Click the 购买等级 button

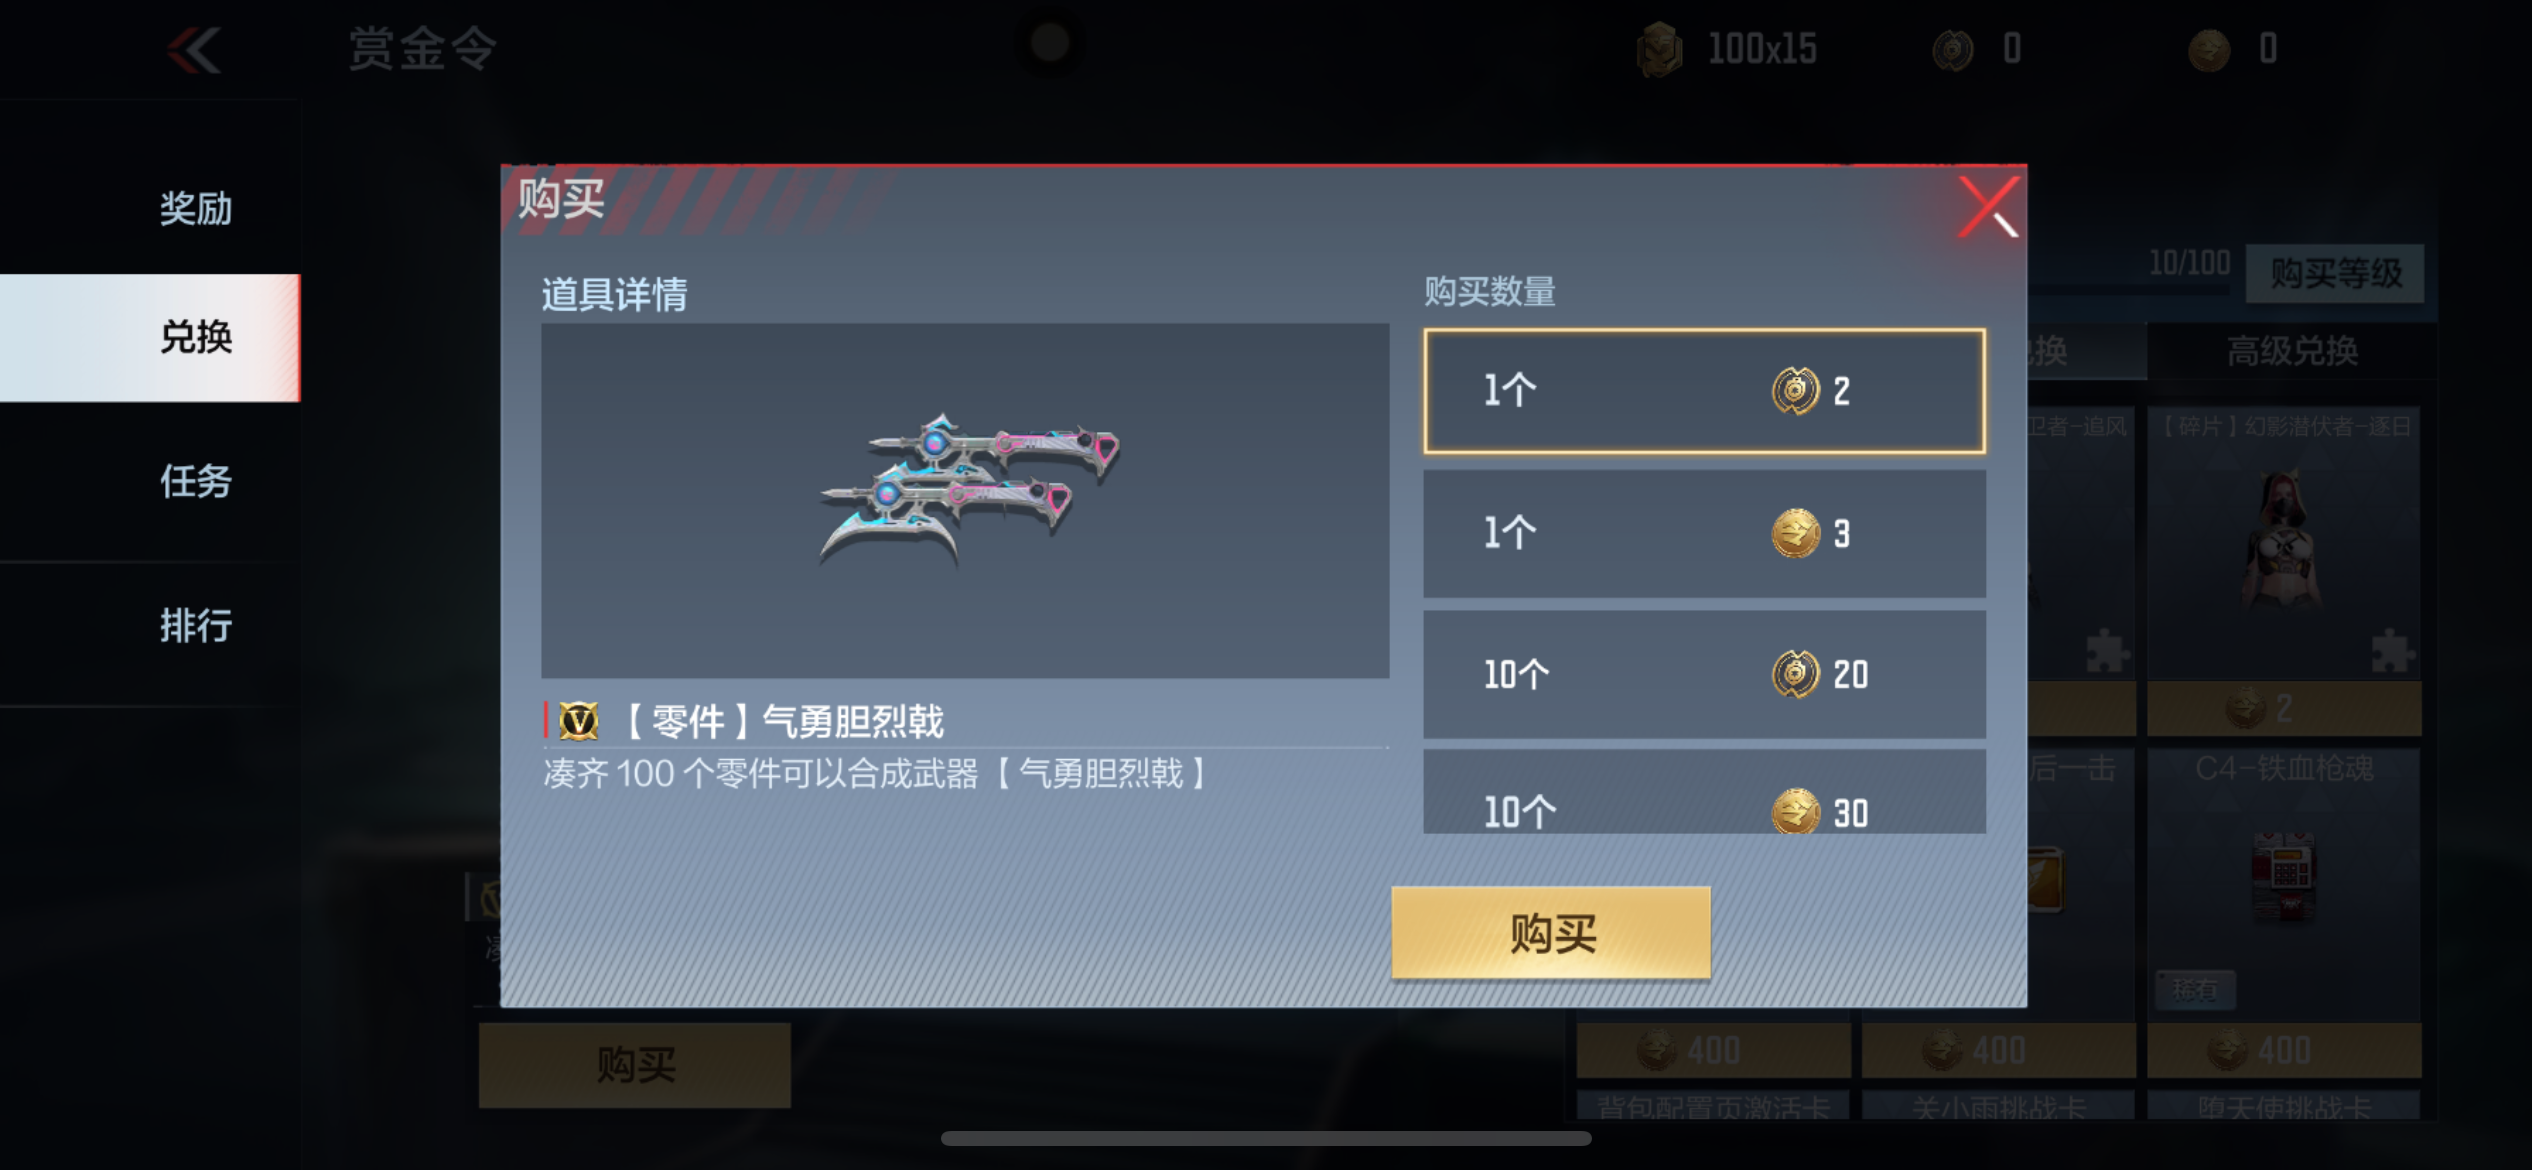point(2335,273)
